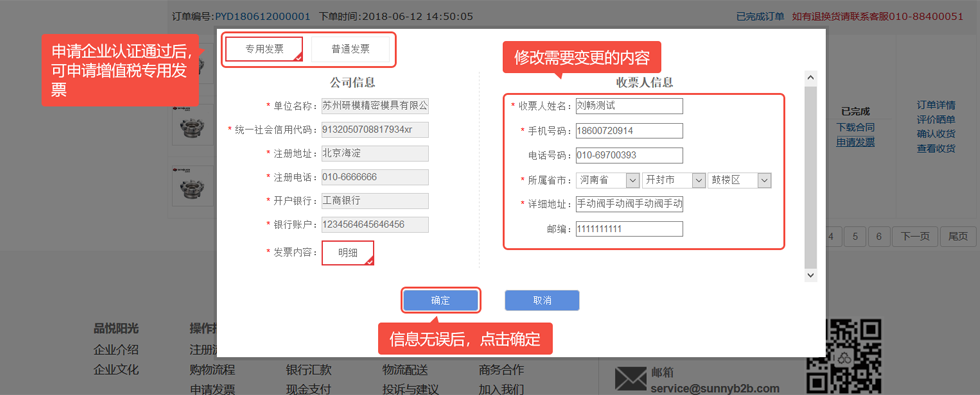Open 订单详情 order details link
The width and height of the screenshot is (980, 395).
click(936, 105)
